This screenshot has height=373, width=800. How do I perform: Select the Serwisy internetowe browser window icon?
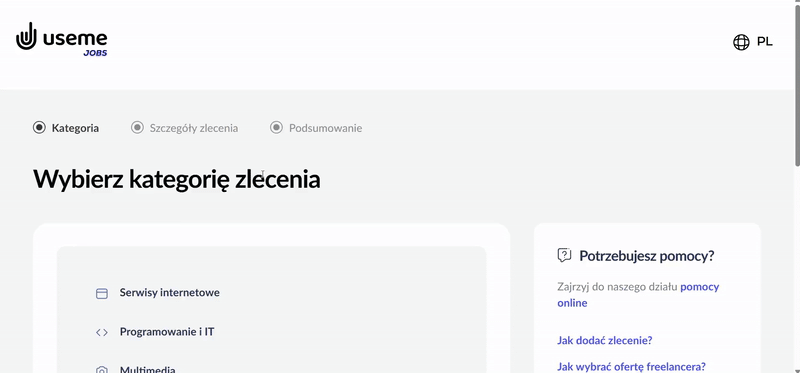coord(102,293)
